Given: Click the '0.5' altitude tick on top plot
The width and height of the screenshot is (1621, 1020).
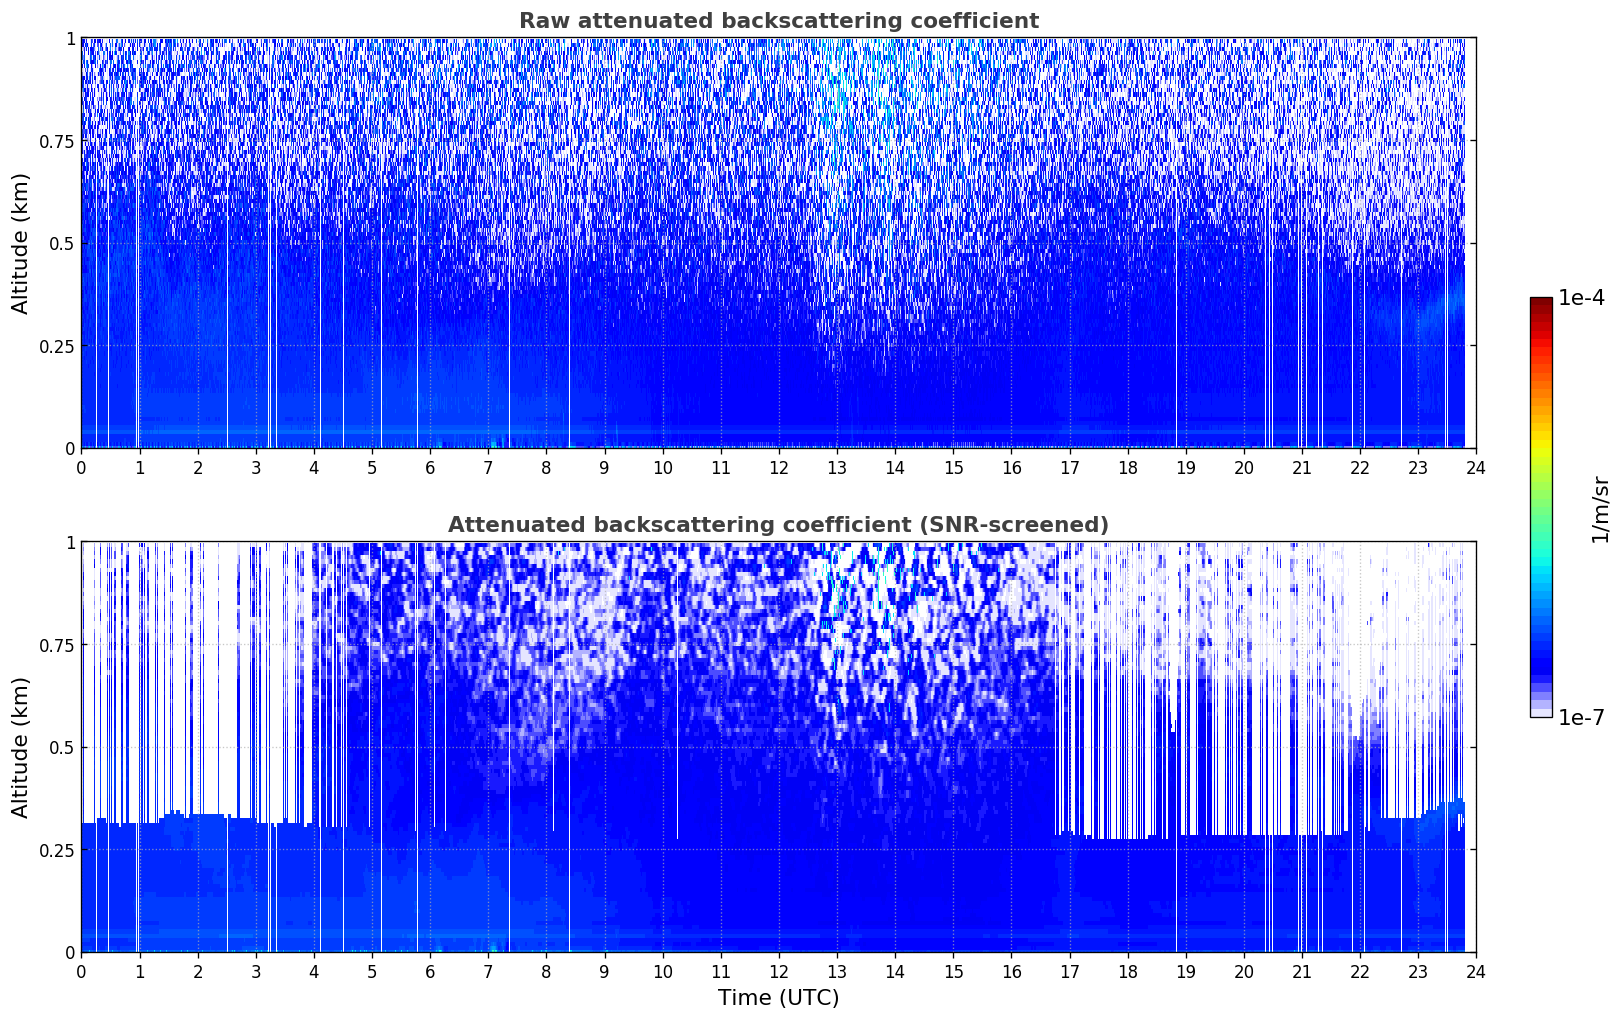Looking at the screenshot, I should click(63, 244).
